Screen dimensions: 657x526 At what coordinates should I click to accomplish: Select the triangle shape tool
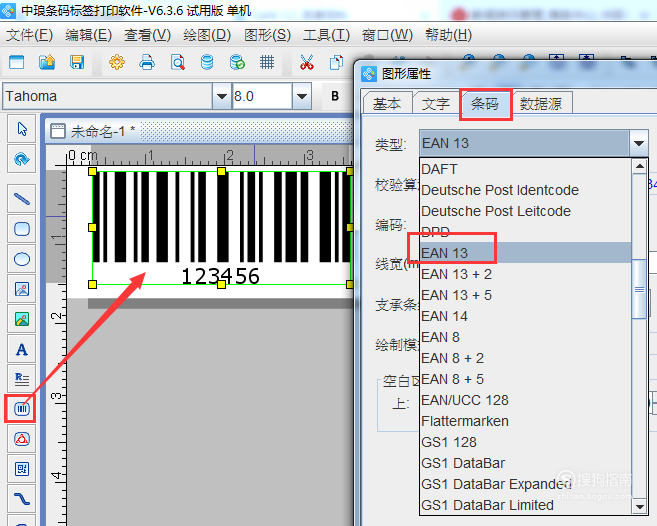click(x=22, y=439)
